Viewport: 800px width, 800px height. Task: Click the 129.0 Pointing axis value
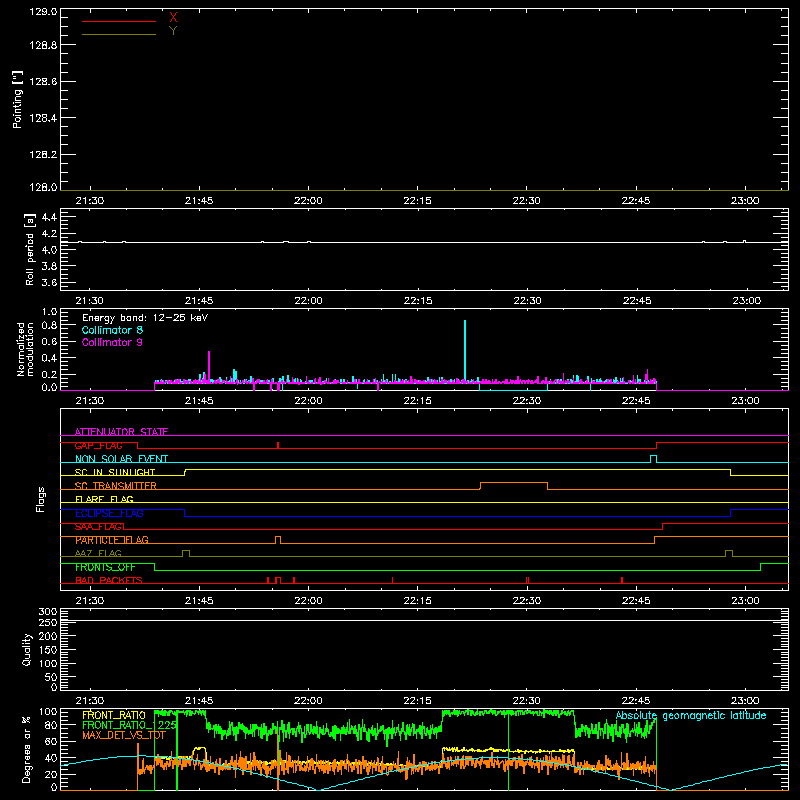(x=43, y=12)
